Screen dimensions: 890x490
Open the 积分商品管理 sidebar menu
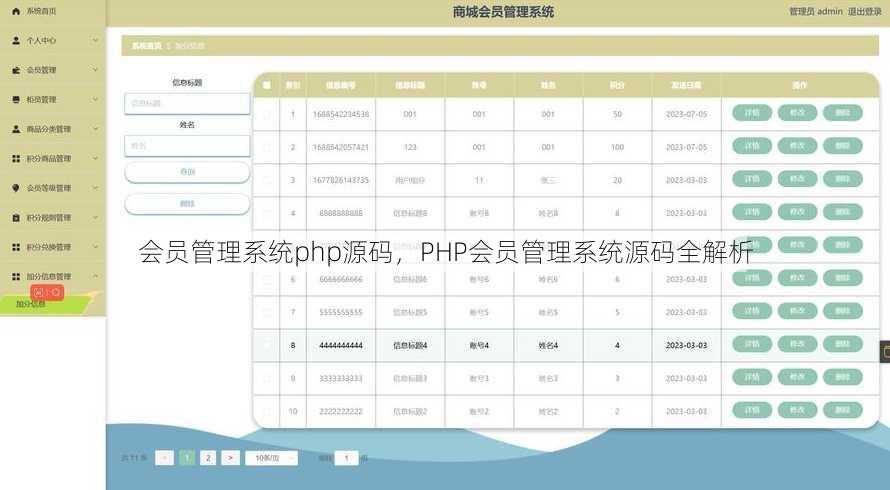[53, 158]
